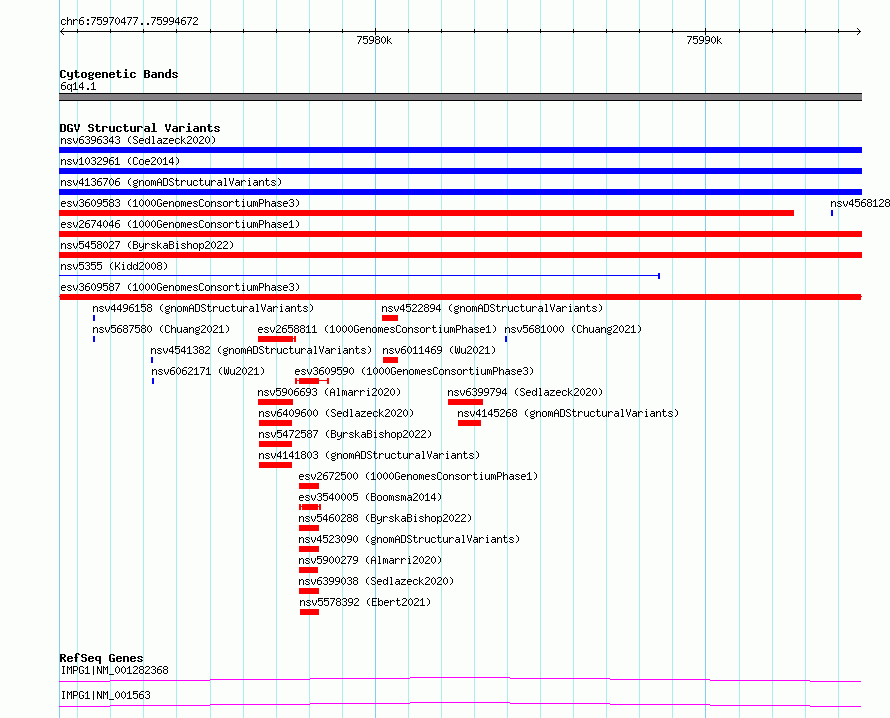Open esv2658811 (1000GenomesConsortiumPhase1) label

click(x=377, y=329)
